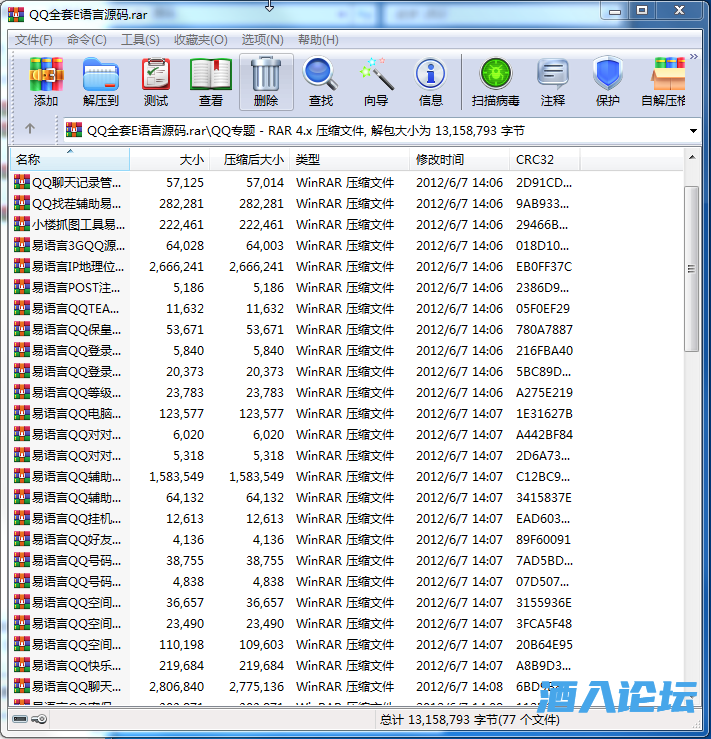Select file QQ聊天记录管... row icon
This screenshot has width=711, height=739.
pyautogui.click(x=22, y=182)
